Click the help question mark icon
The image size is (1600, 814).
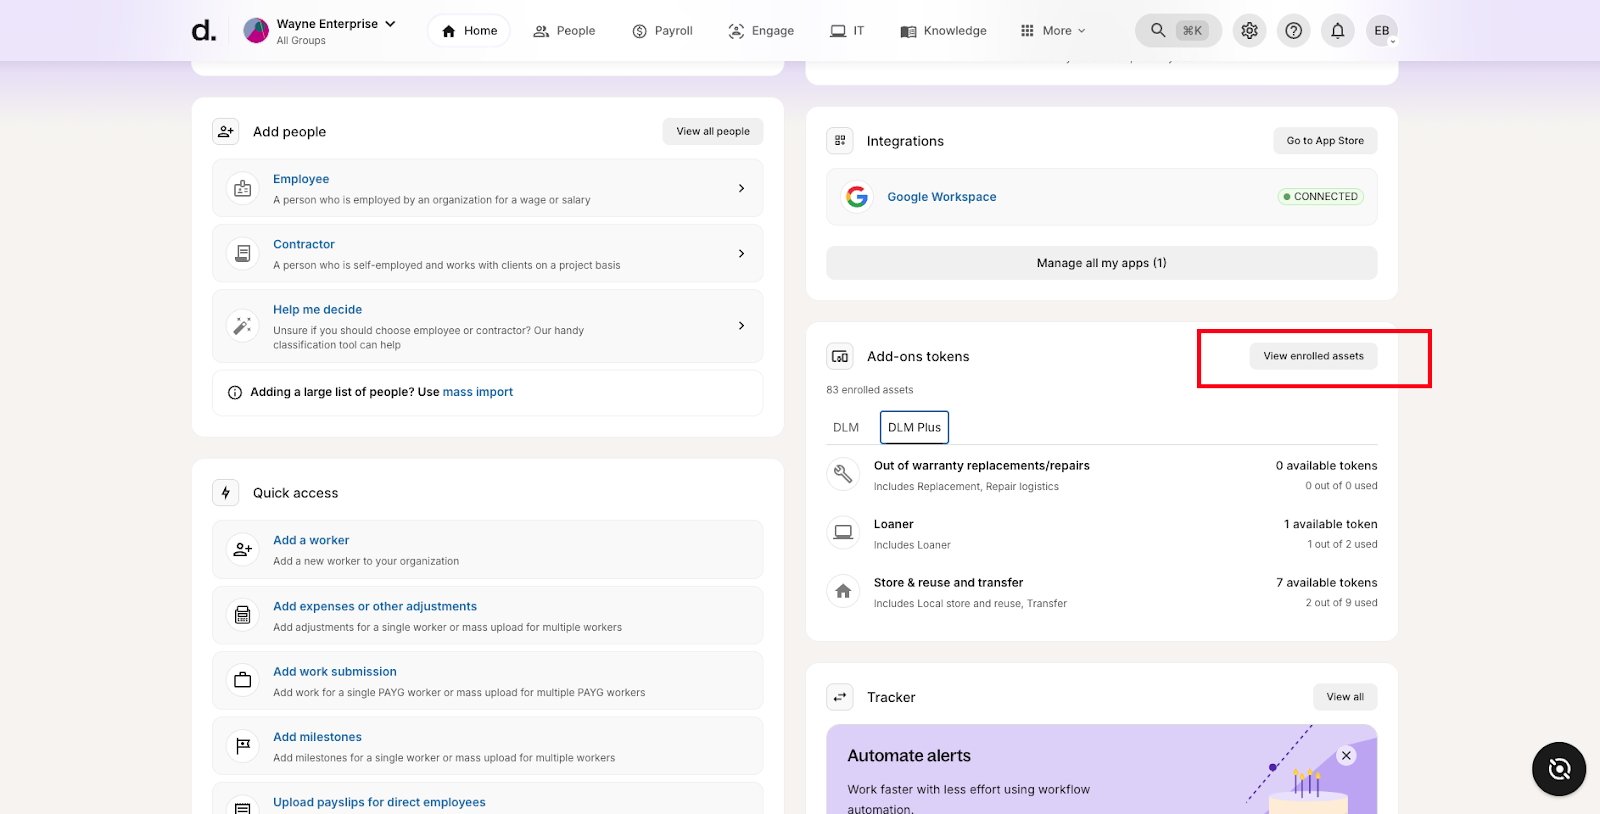tap(1293, 31)
